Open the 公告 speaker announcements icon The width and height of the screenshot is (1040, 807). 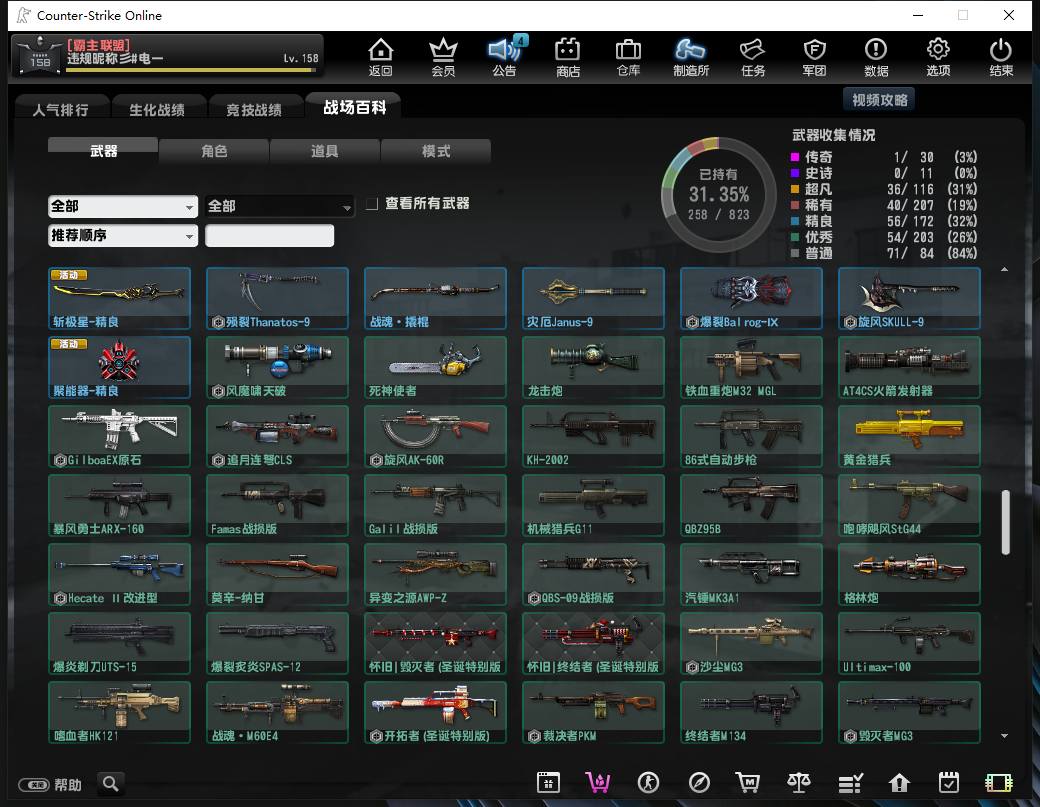pos(505,56)
